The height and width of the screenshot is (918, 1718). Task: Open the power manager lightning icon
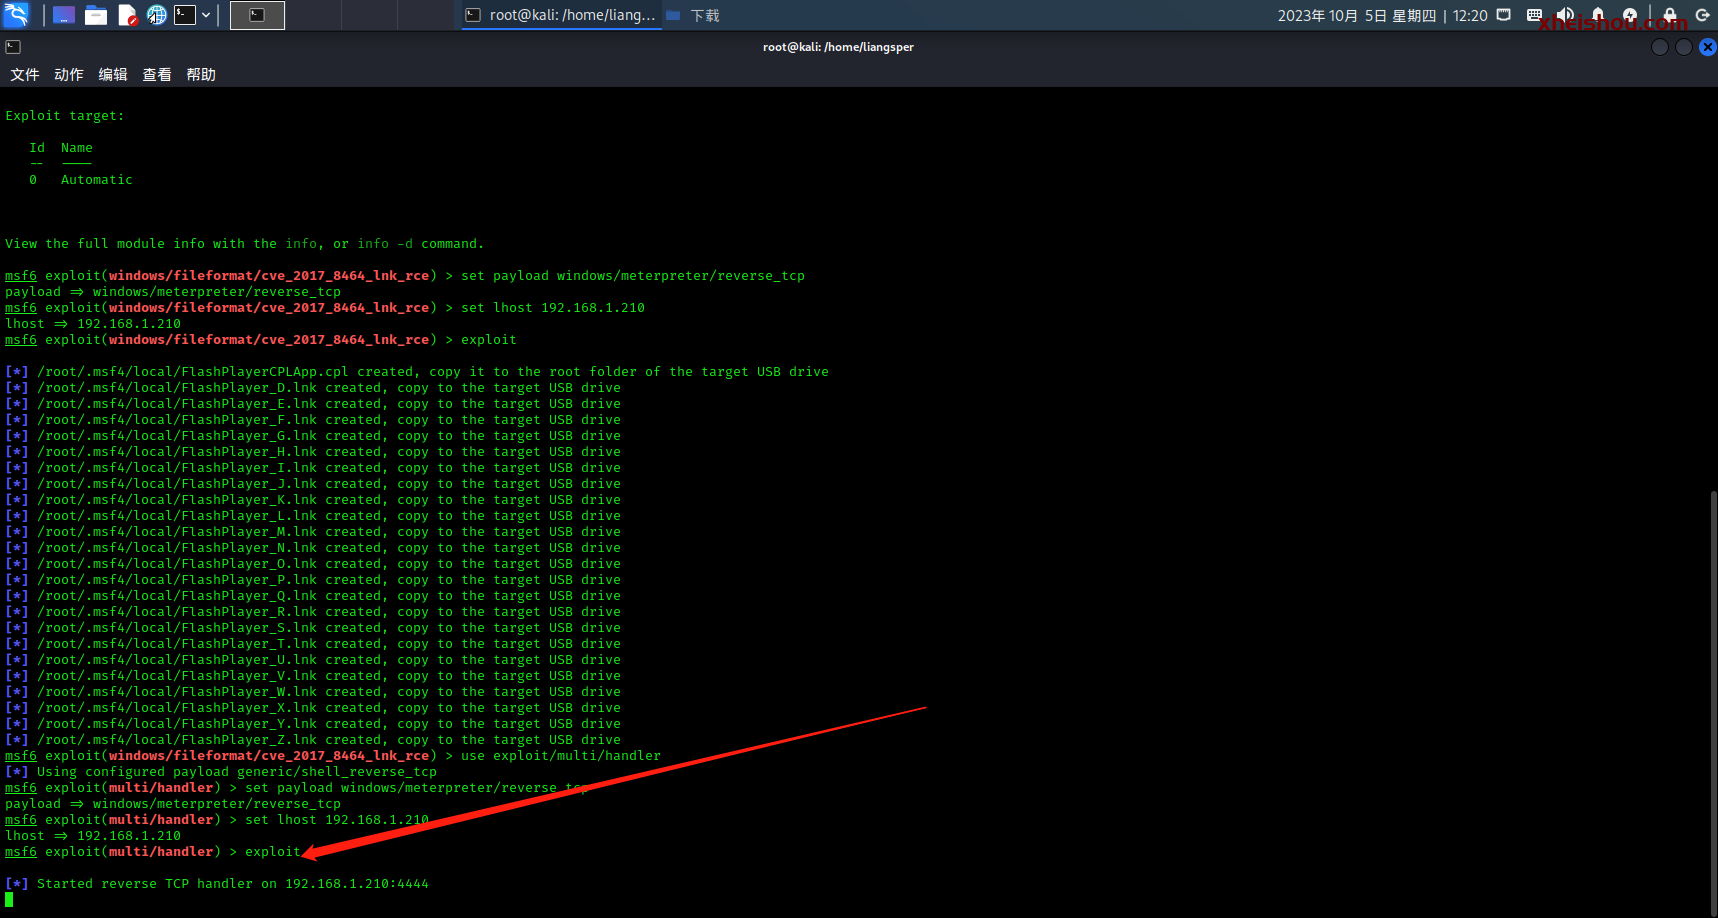1630,15
